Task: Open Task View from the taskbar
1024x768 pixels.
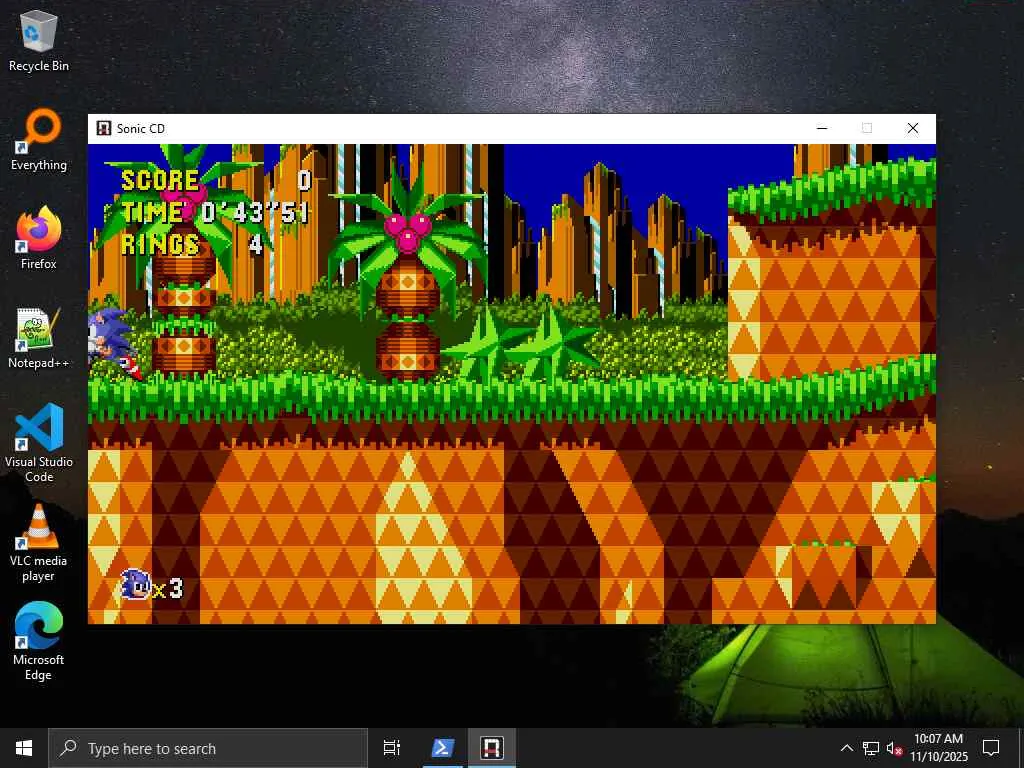Action: pyautogui.click(x=392, y=748)
